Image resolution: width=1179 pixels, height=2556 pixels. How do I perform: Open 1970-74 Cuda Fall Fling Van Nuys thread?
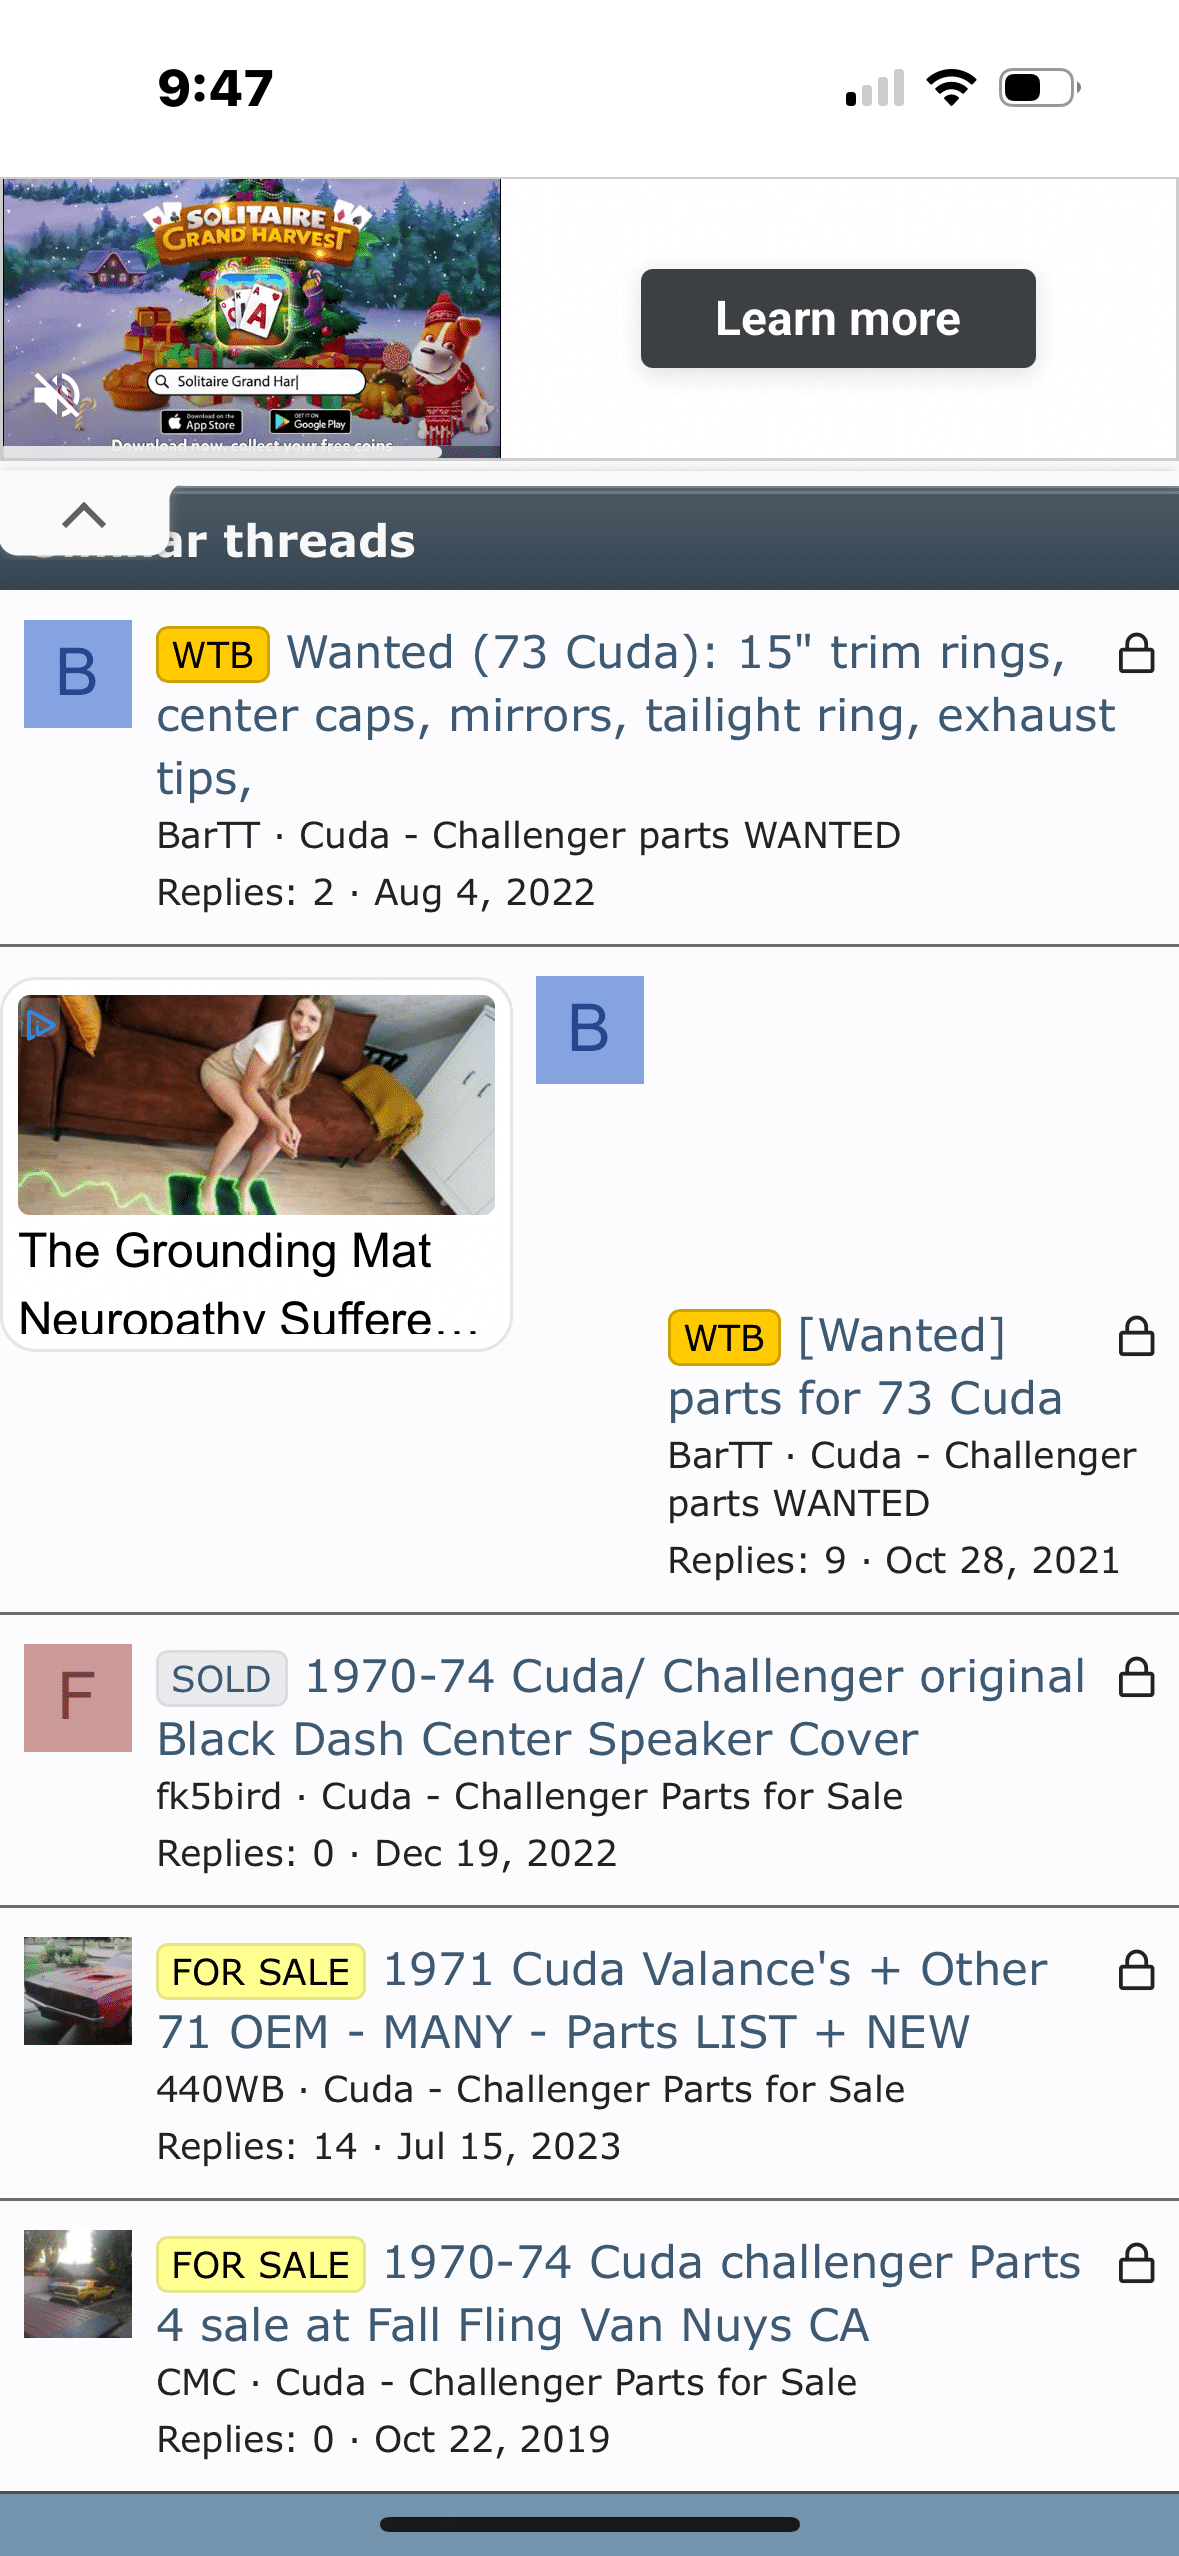(620, 2294)
